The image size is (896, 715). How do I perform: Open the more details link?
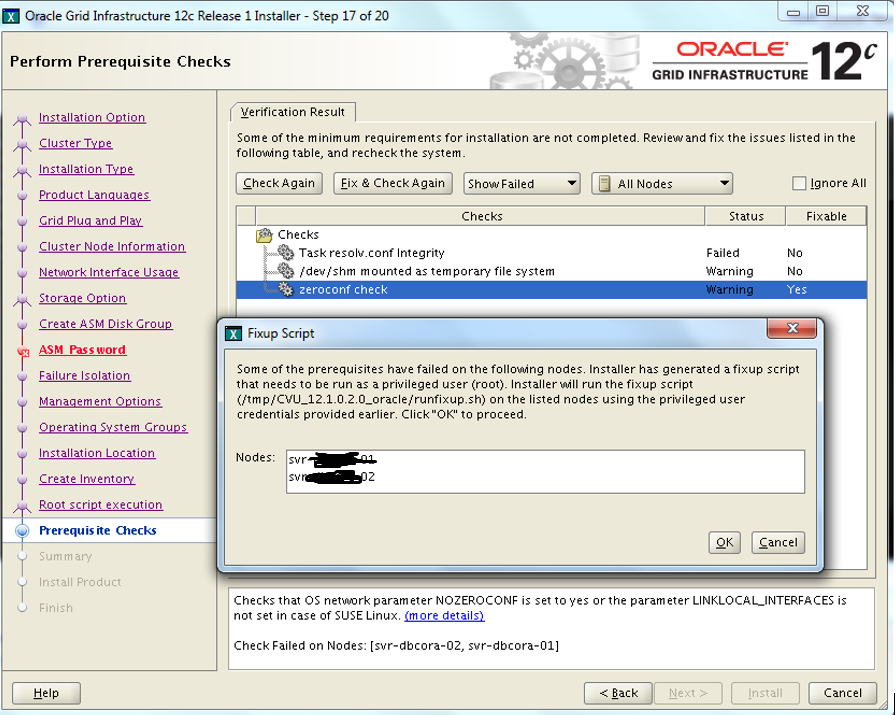444,616
